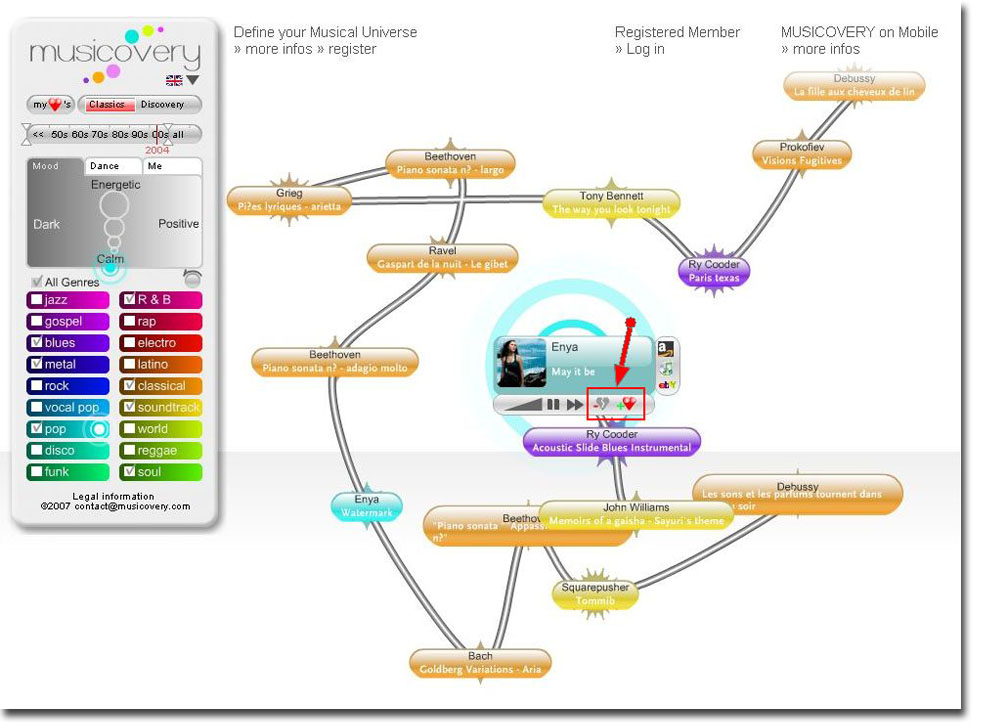This screenshot has height=725, width=983.
Task: Click the contact@musicovery.com email link
Action: click(132, 506)
